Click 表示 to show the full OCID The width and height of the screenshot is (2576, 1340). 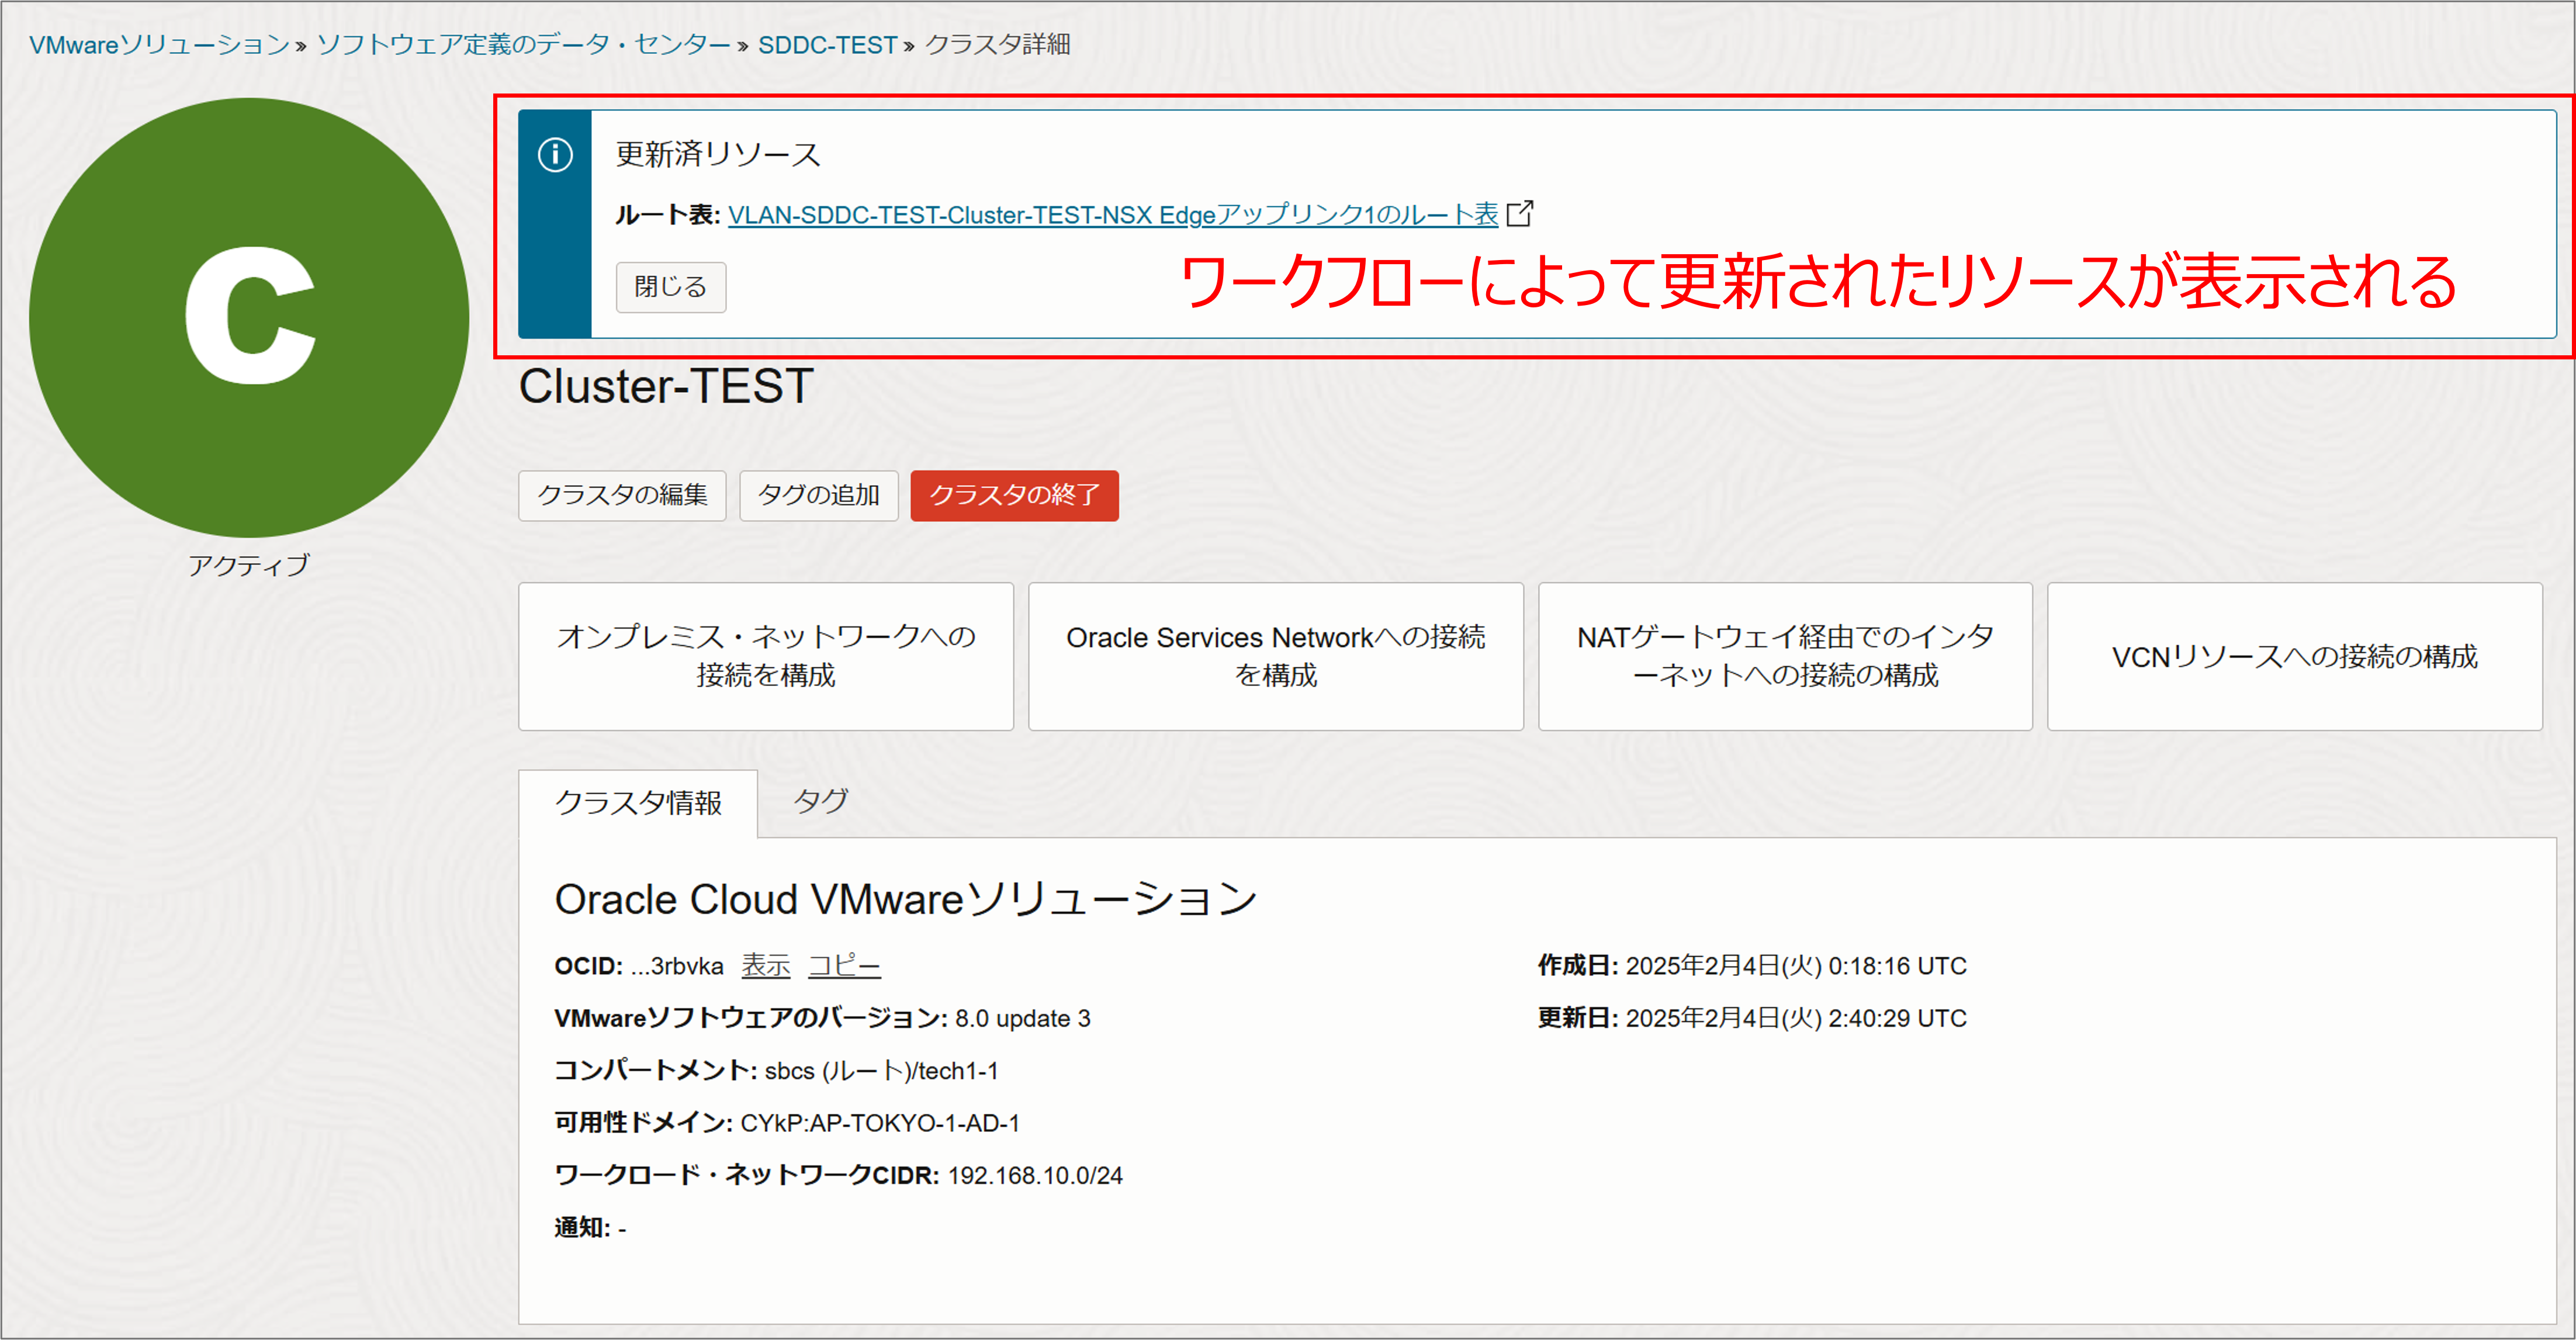point(765,966)
